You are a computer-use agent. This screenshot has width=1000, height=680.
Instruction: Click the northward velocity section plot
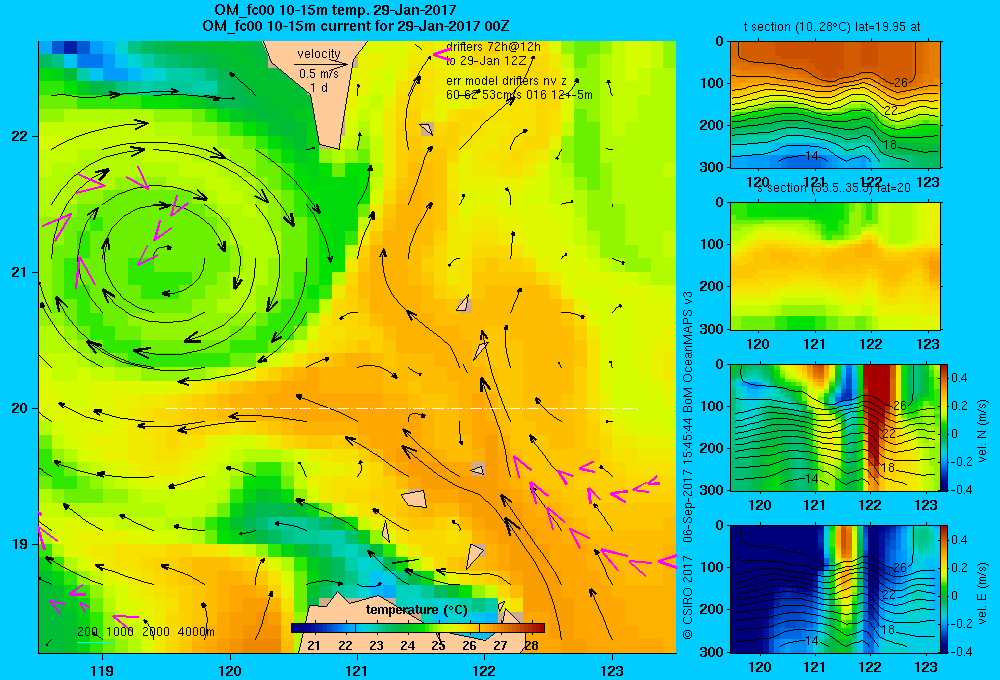click(835, 427)
